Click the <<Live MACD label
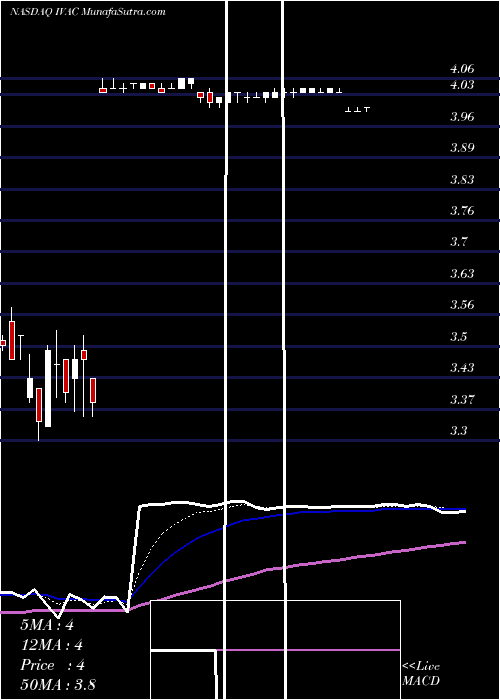500x700 pixels. coord(421,674)
